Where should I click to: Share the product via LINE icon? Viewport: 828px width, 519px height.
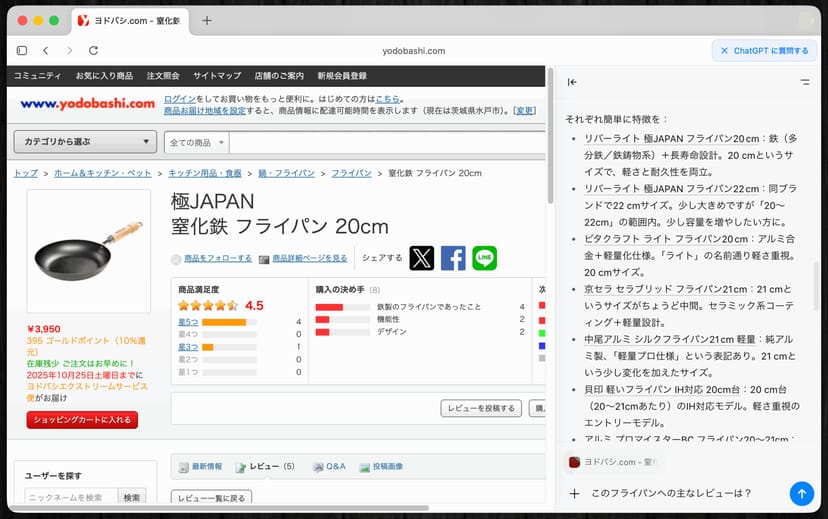[x=485, y=258]
